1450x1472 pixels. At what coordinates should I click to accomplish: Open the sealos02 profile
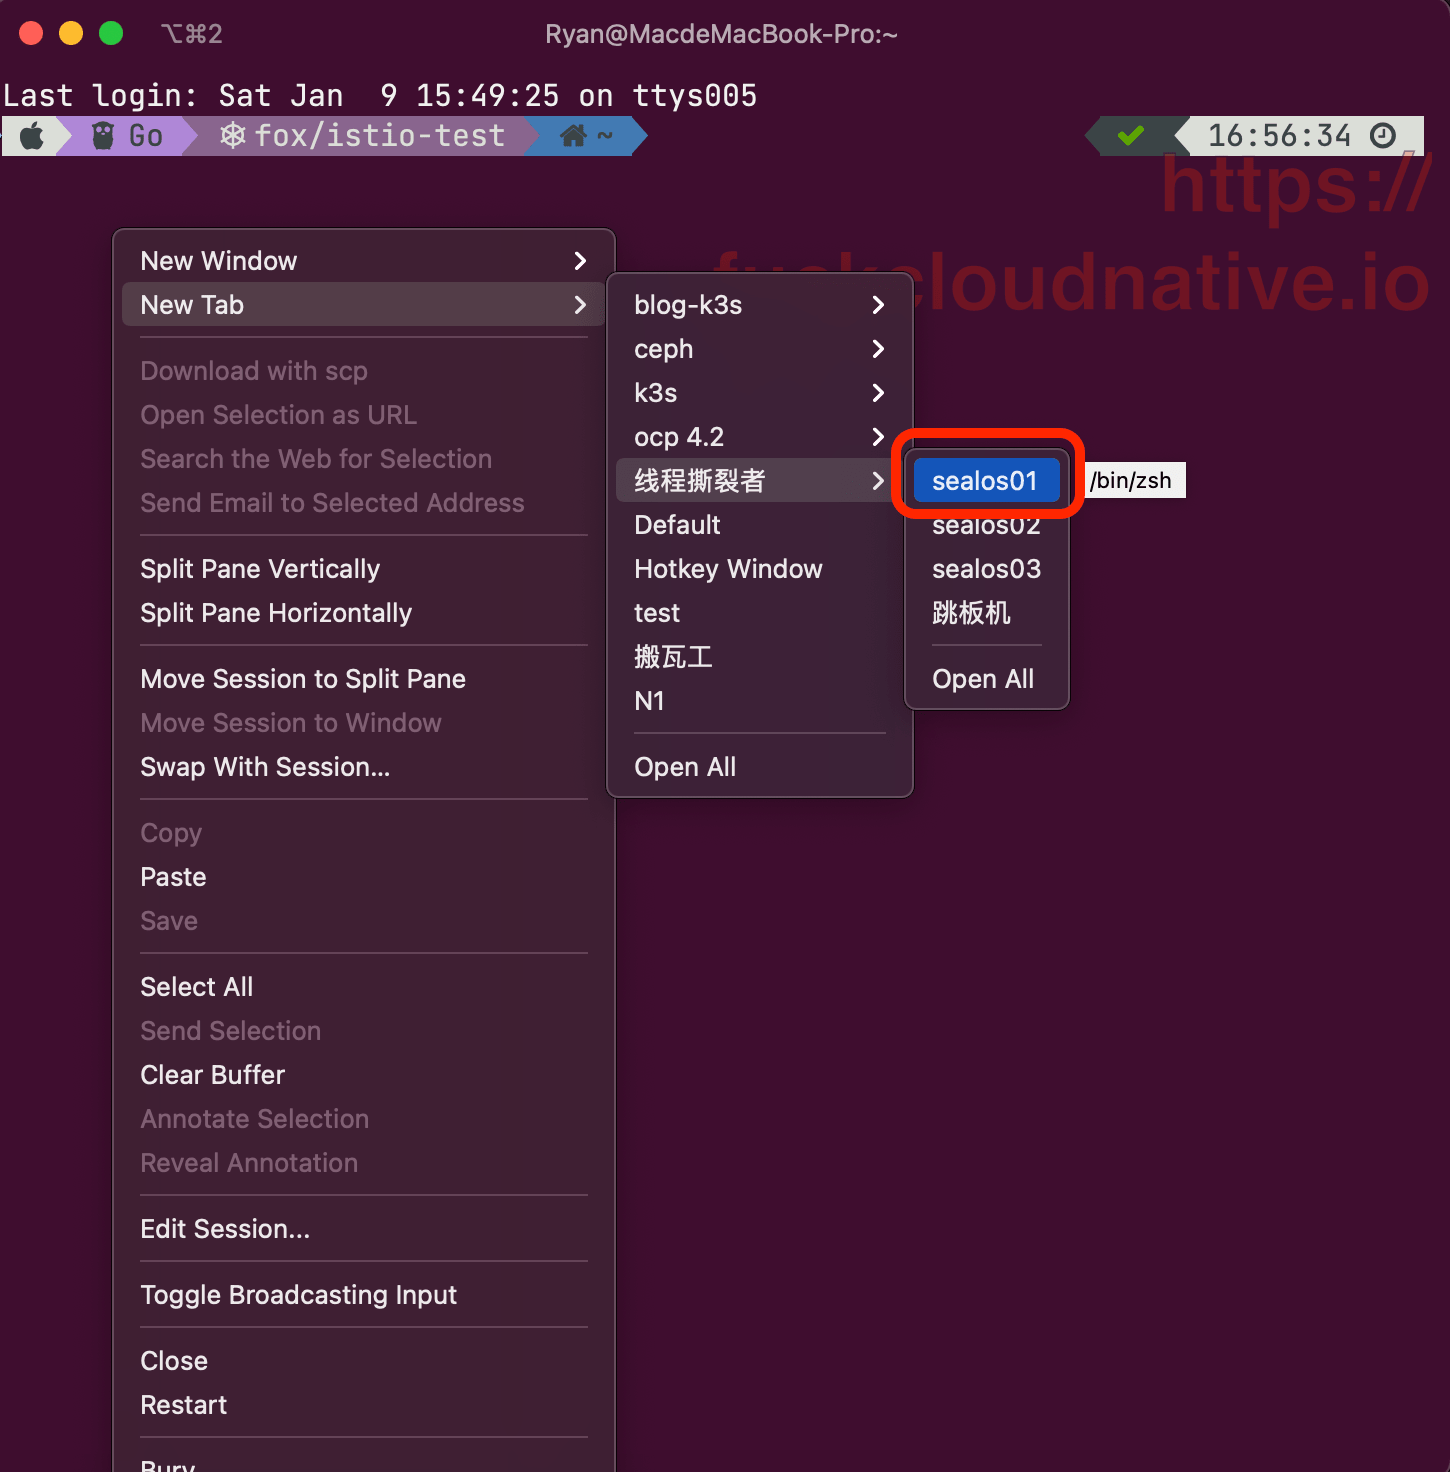click(x=986, y=525)
